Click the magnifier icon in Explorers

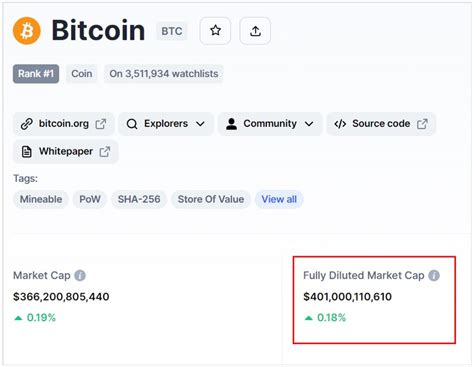point(132,124)
